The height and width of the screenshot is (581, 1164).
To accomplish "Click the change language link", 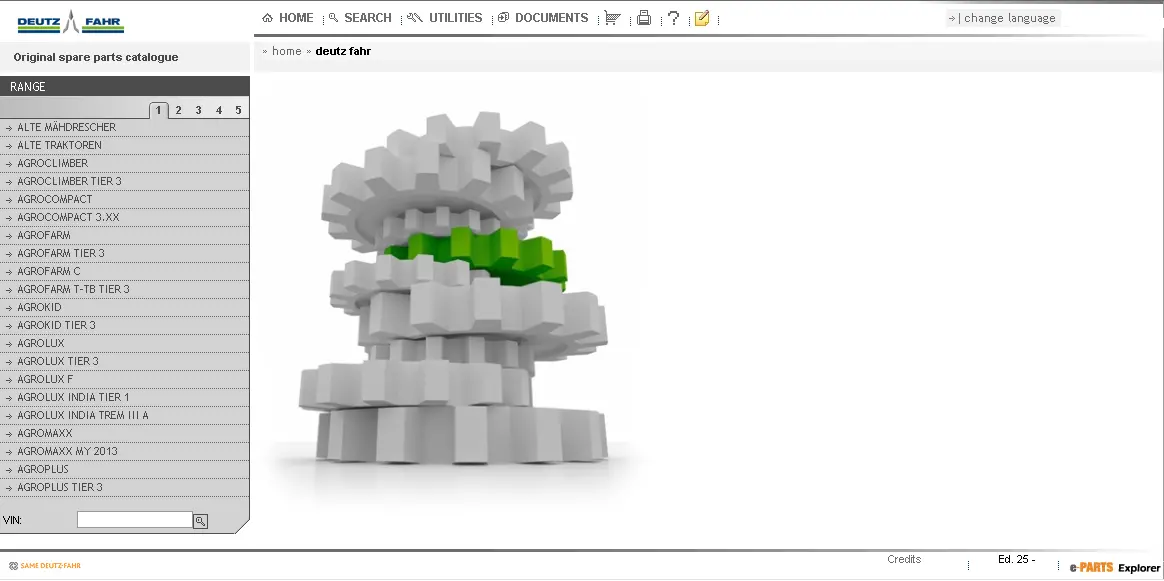I will (x=1002, y=18).
